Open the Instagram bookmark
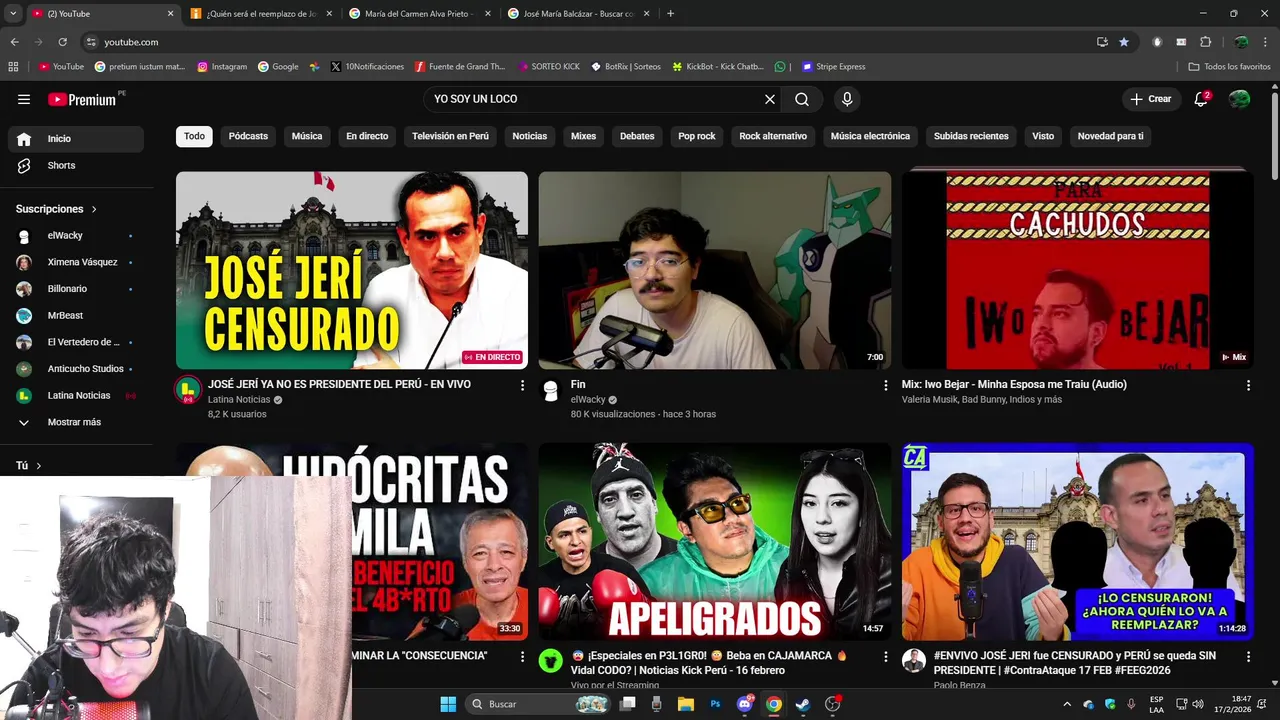The height and width of the screenshot is (720, 1280). [x=222, y=67]
